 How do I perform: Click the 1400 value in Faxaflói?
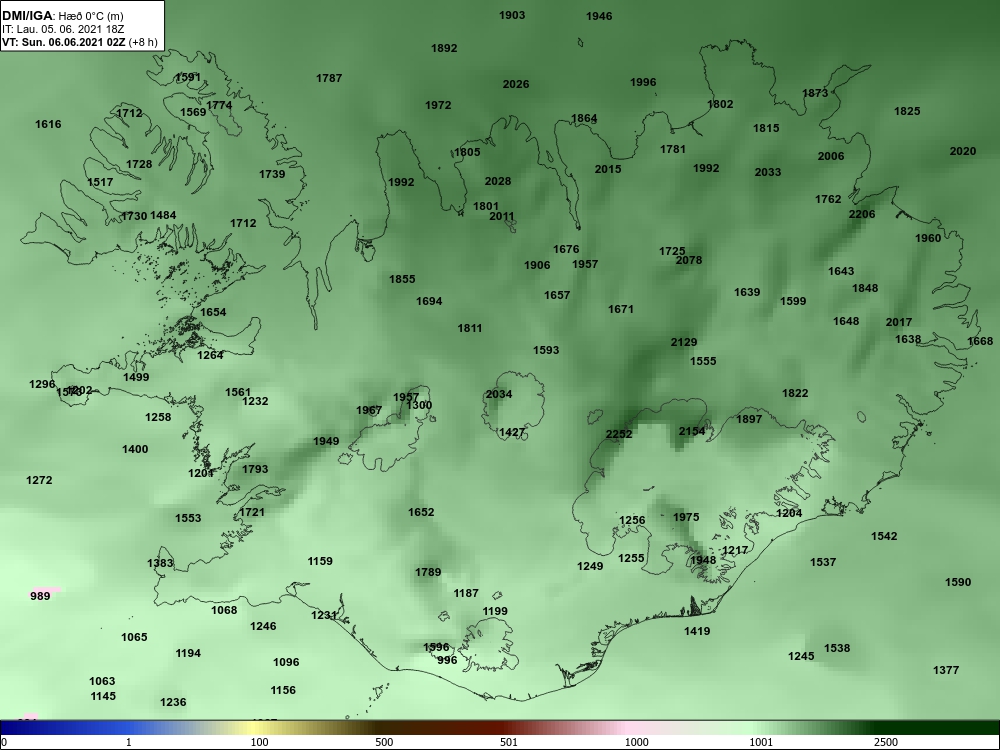[135, 450]
